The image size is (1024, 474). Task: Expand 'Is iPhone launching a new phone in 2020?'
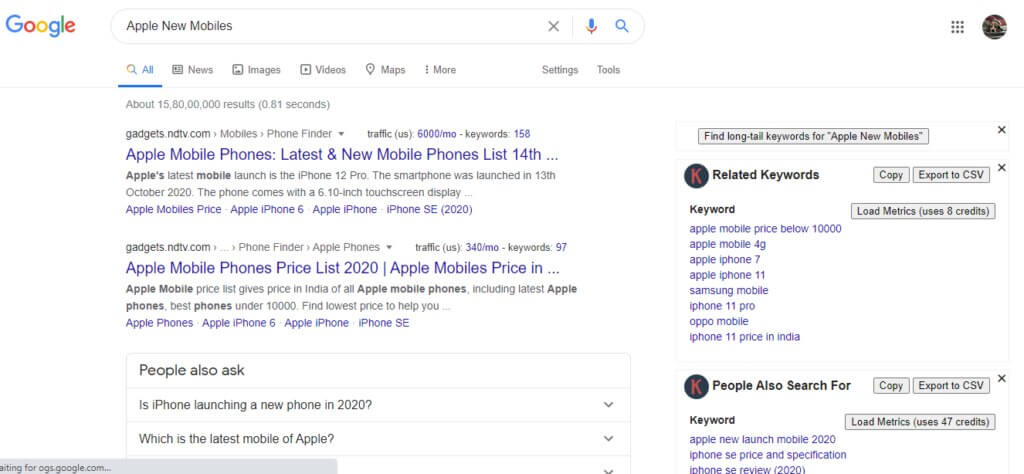pos(378,405)
